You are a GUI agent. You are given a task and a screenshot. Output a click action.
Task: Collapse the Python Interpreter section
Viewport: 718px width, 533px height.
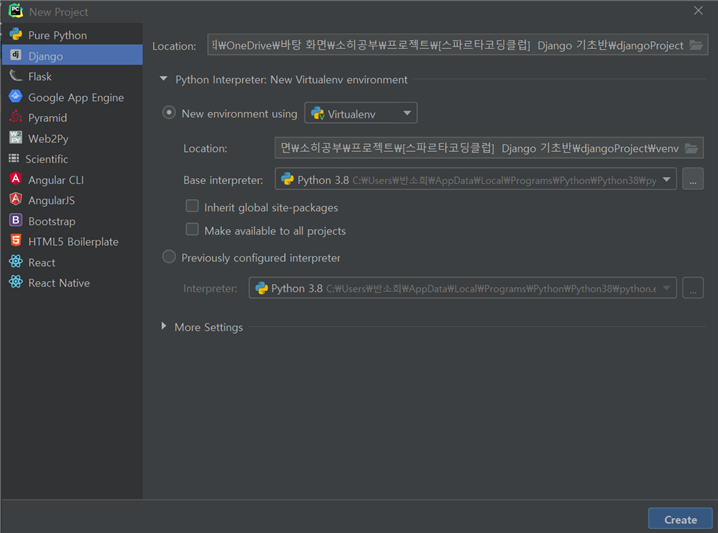coord(163,79)
